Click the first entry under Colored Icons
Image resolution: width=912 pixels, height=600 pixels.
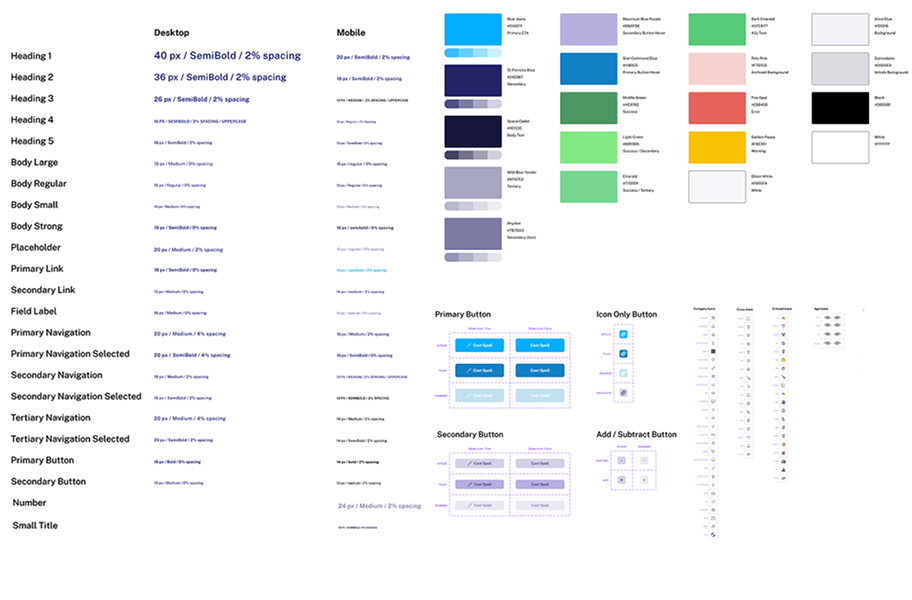(x=784, y=318)
